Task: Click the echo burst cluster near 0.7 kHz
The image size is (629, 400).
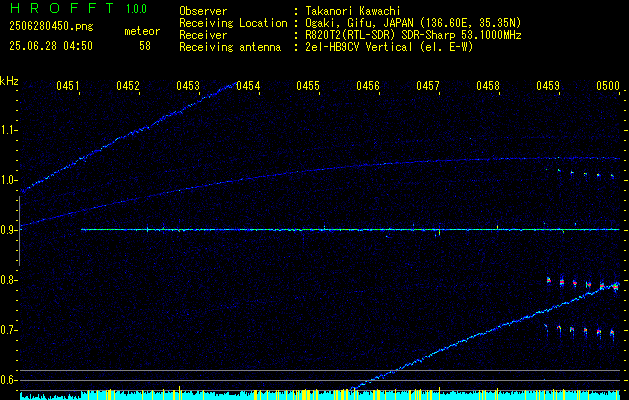Action: coord(580,331)
